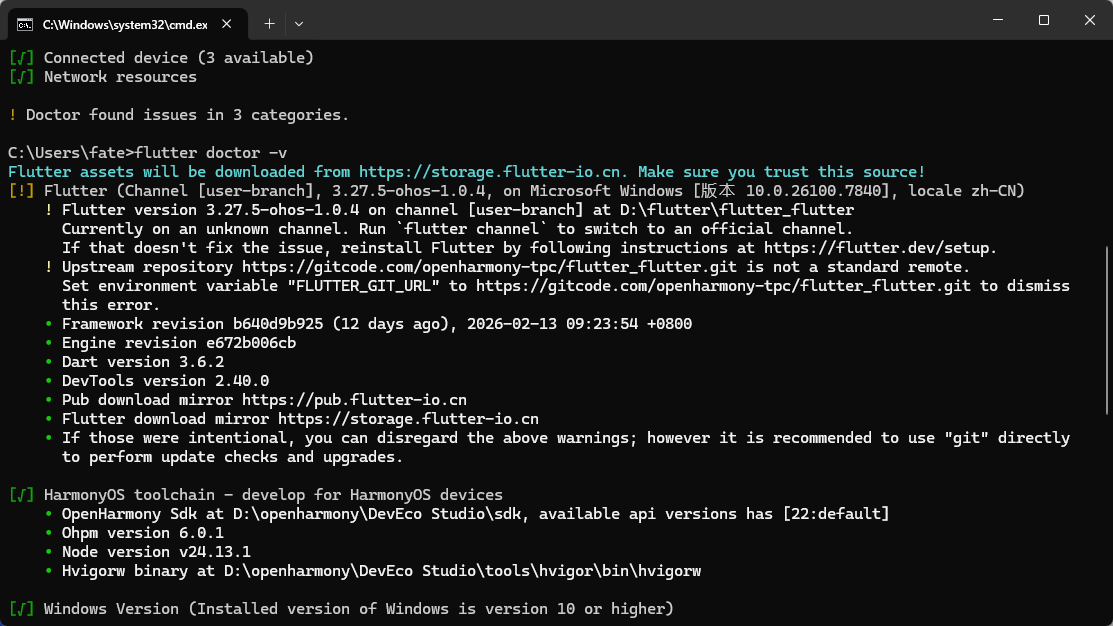Minimize the terminal window
The image size is (1113, 626).
(x=998, y=20)
